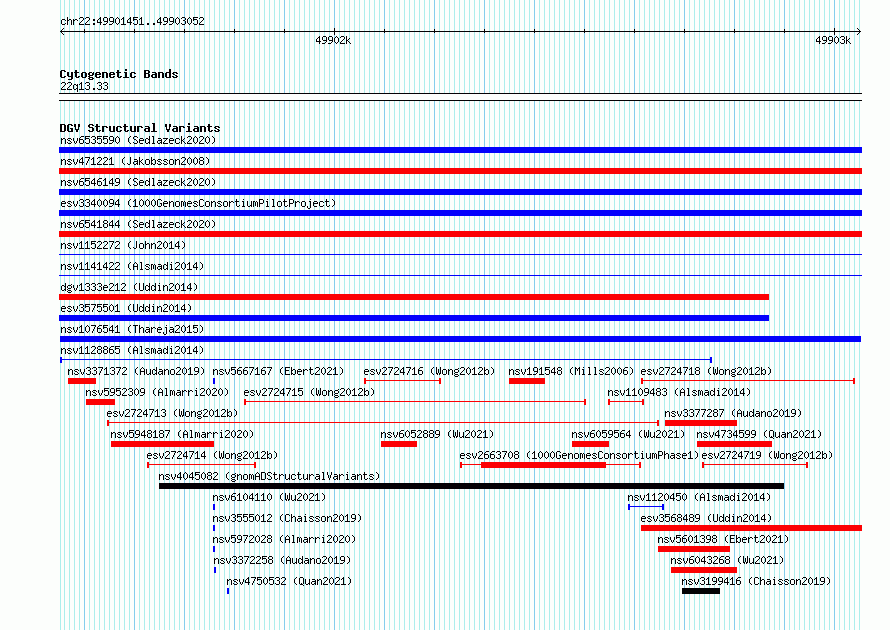Image resolution: width=890 pixels, height=630 pixels.
Task: Click nsv3555012 (Chaisson2019) label
Action: tap(287, 518)
